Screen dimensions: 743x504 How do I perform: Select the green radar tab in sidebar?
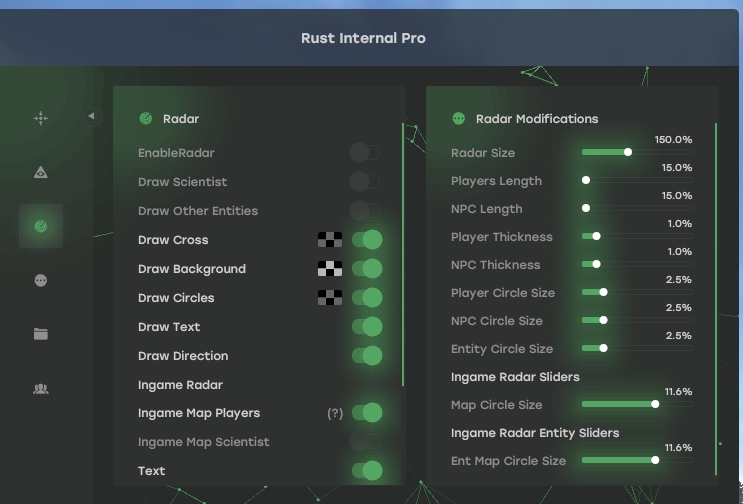pyautogui.click(x=41, y=226)
